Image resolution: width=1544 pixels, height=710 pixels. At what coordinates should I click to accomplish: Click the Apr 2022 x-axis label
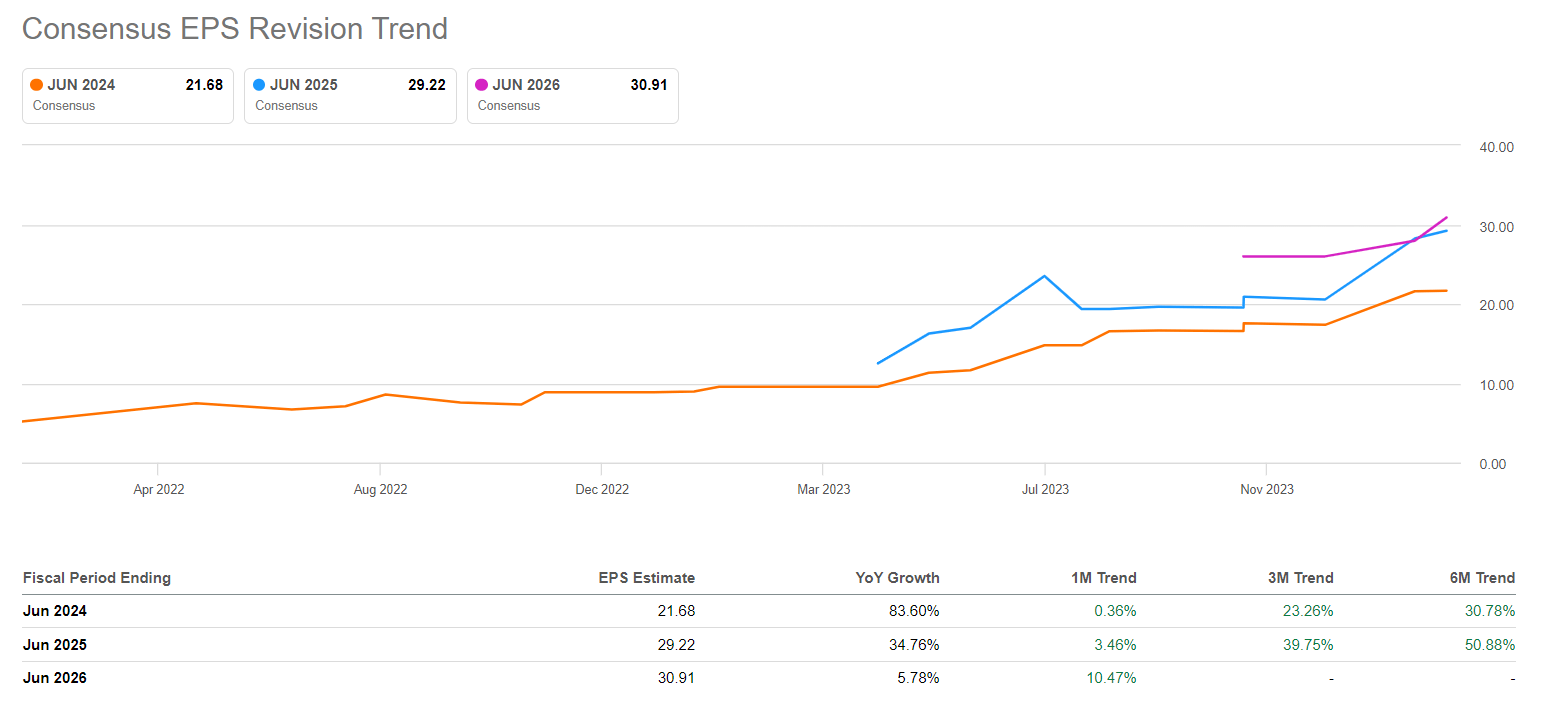pos(159,489)
